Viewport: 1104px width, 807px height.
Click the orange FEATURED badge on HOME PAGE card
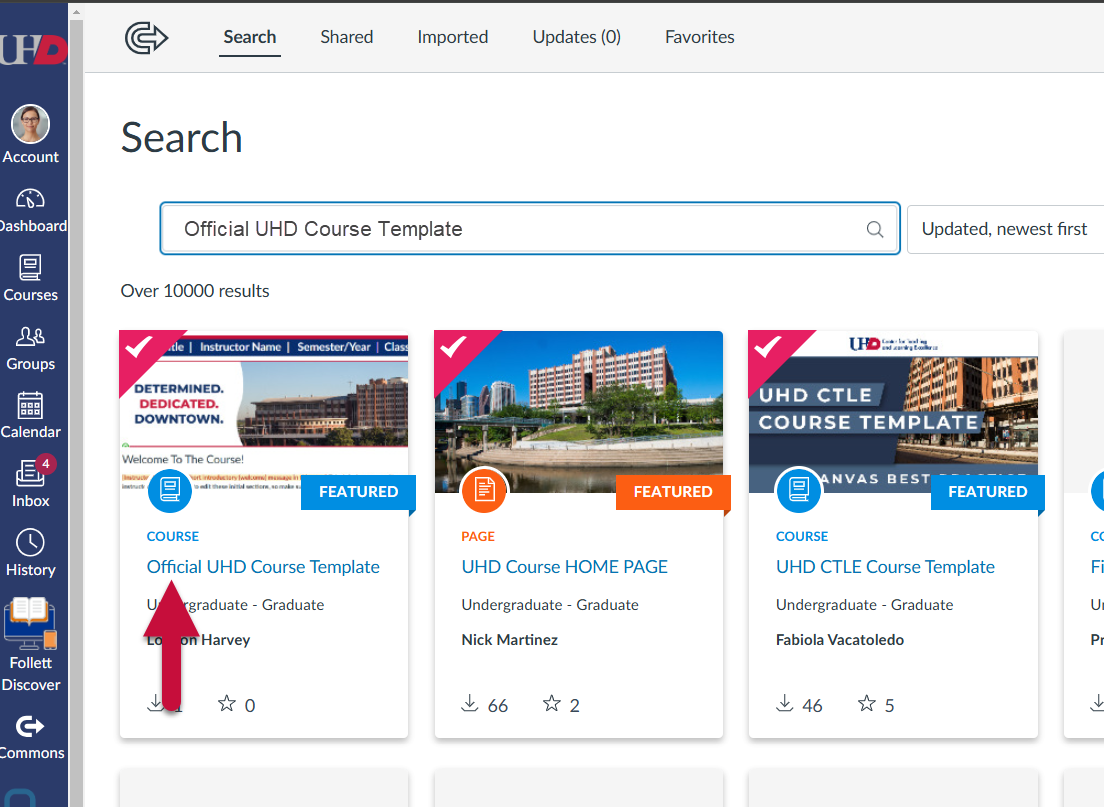673,492
